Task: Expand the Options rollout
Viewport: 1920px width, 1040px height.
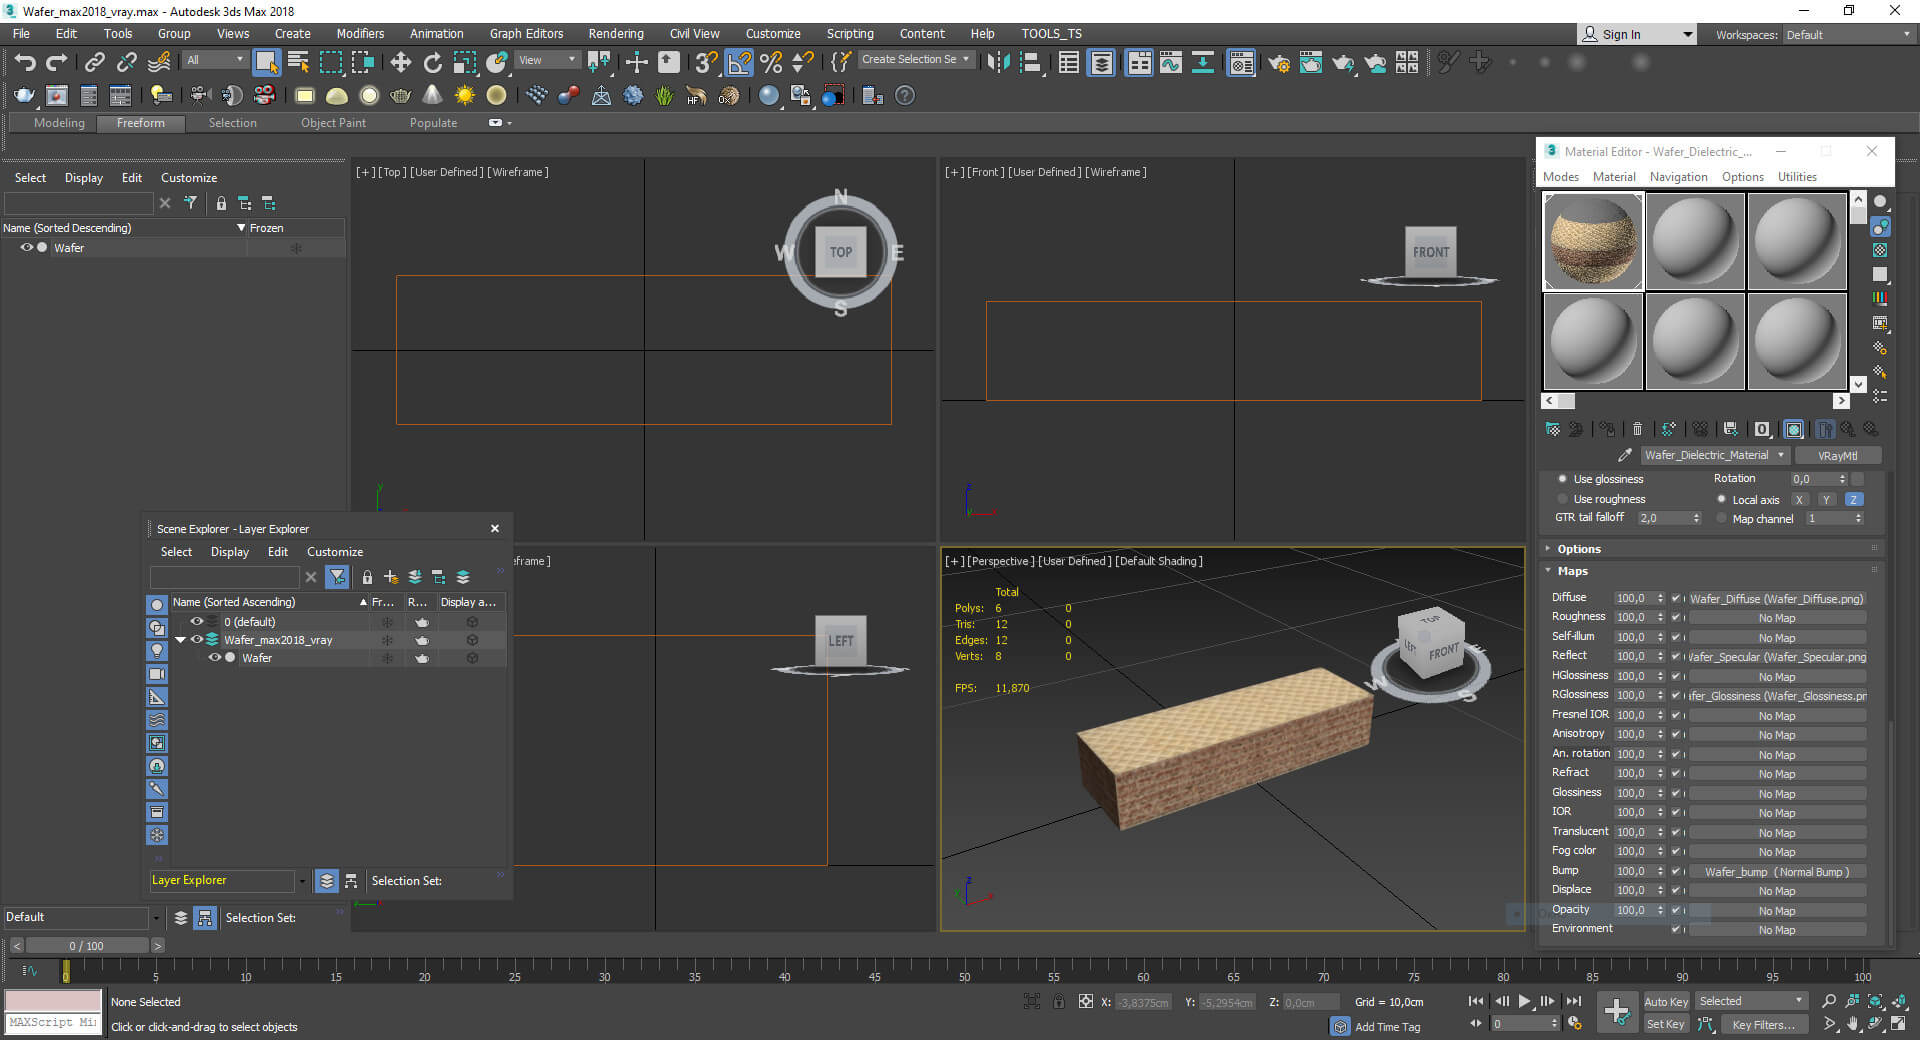Action: point(1578,549)
